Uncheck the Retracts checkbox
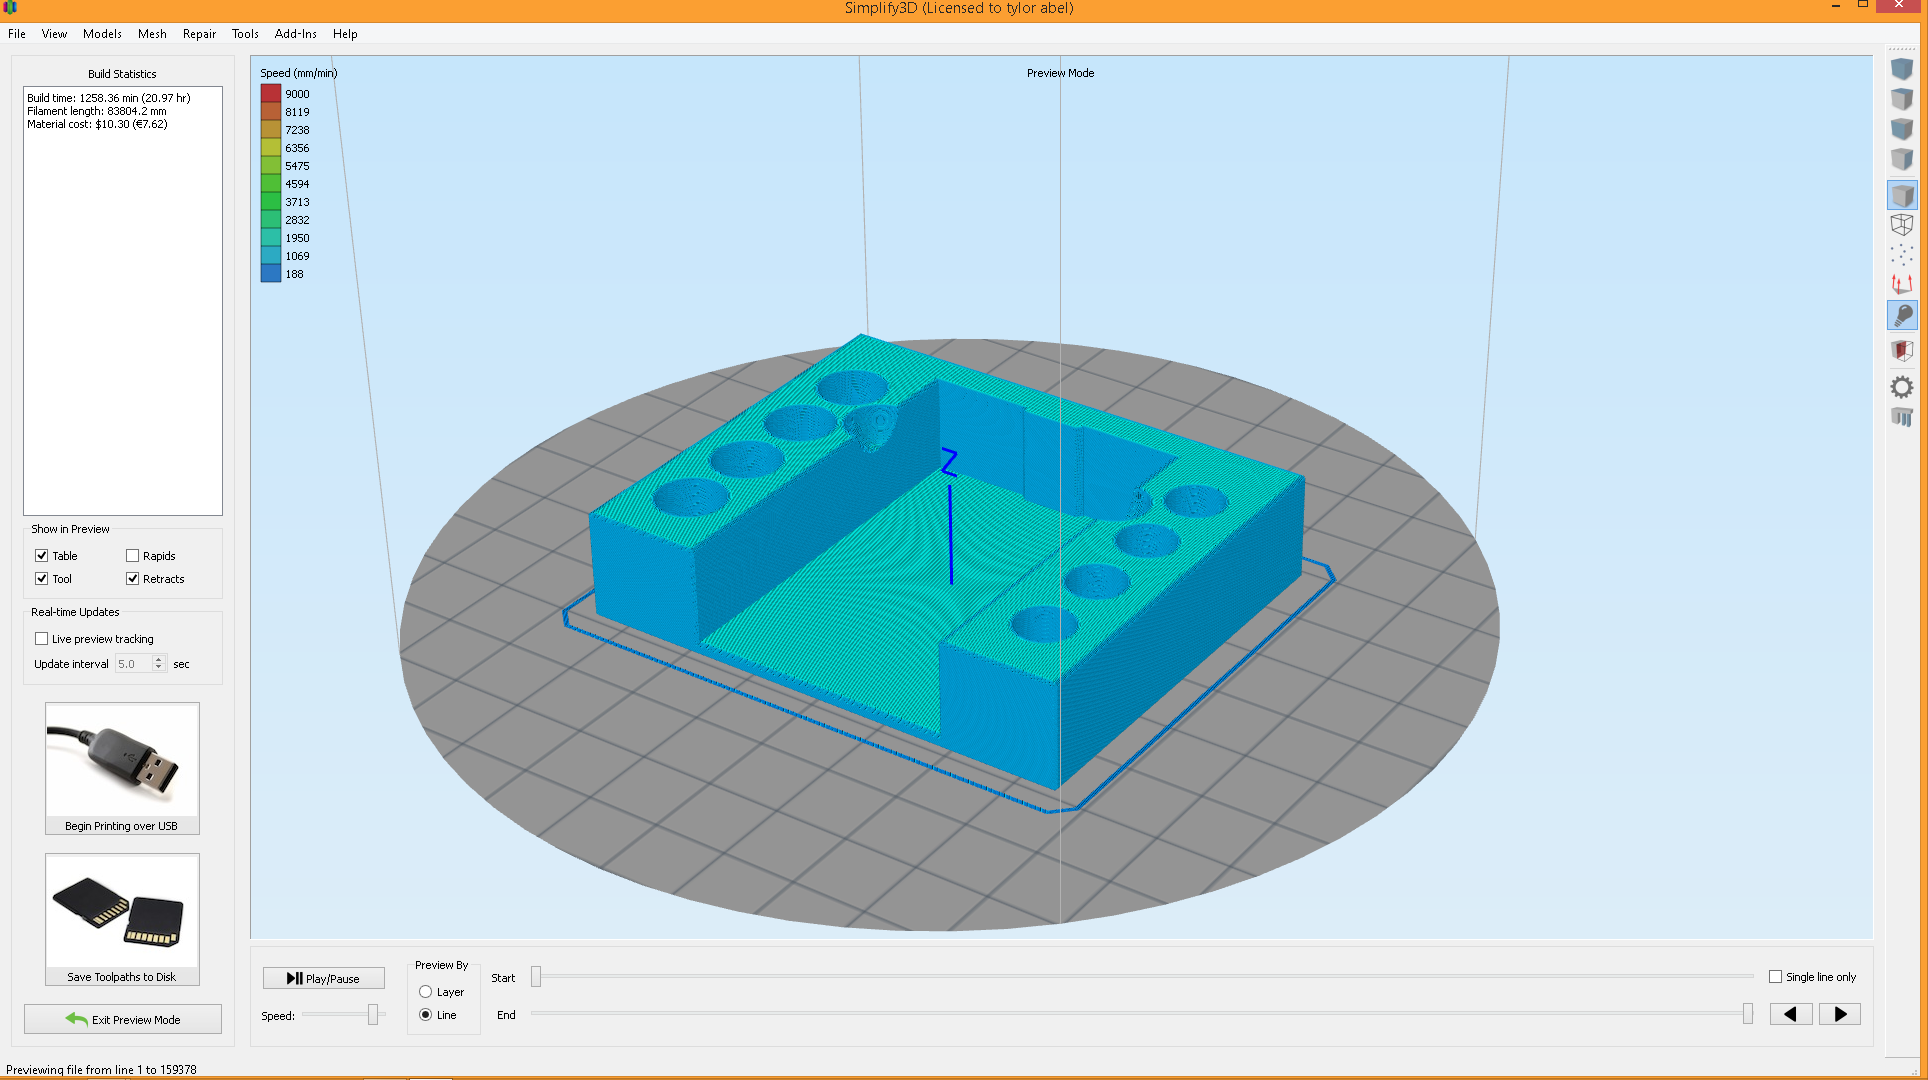 coord(133,579)
